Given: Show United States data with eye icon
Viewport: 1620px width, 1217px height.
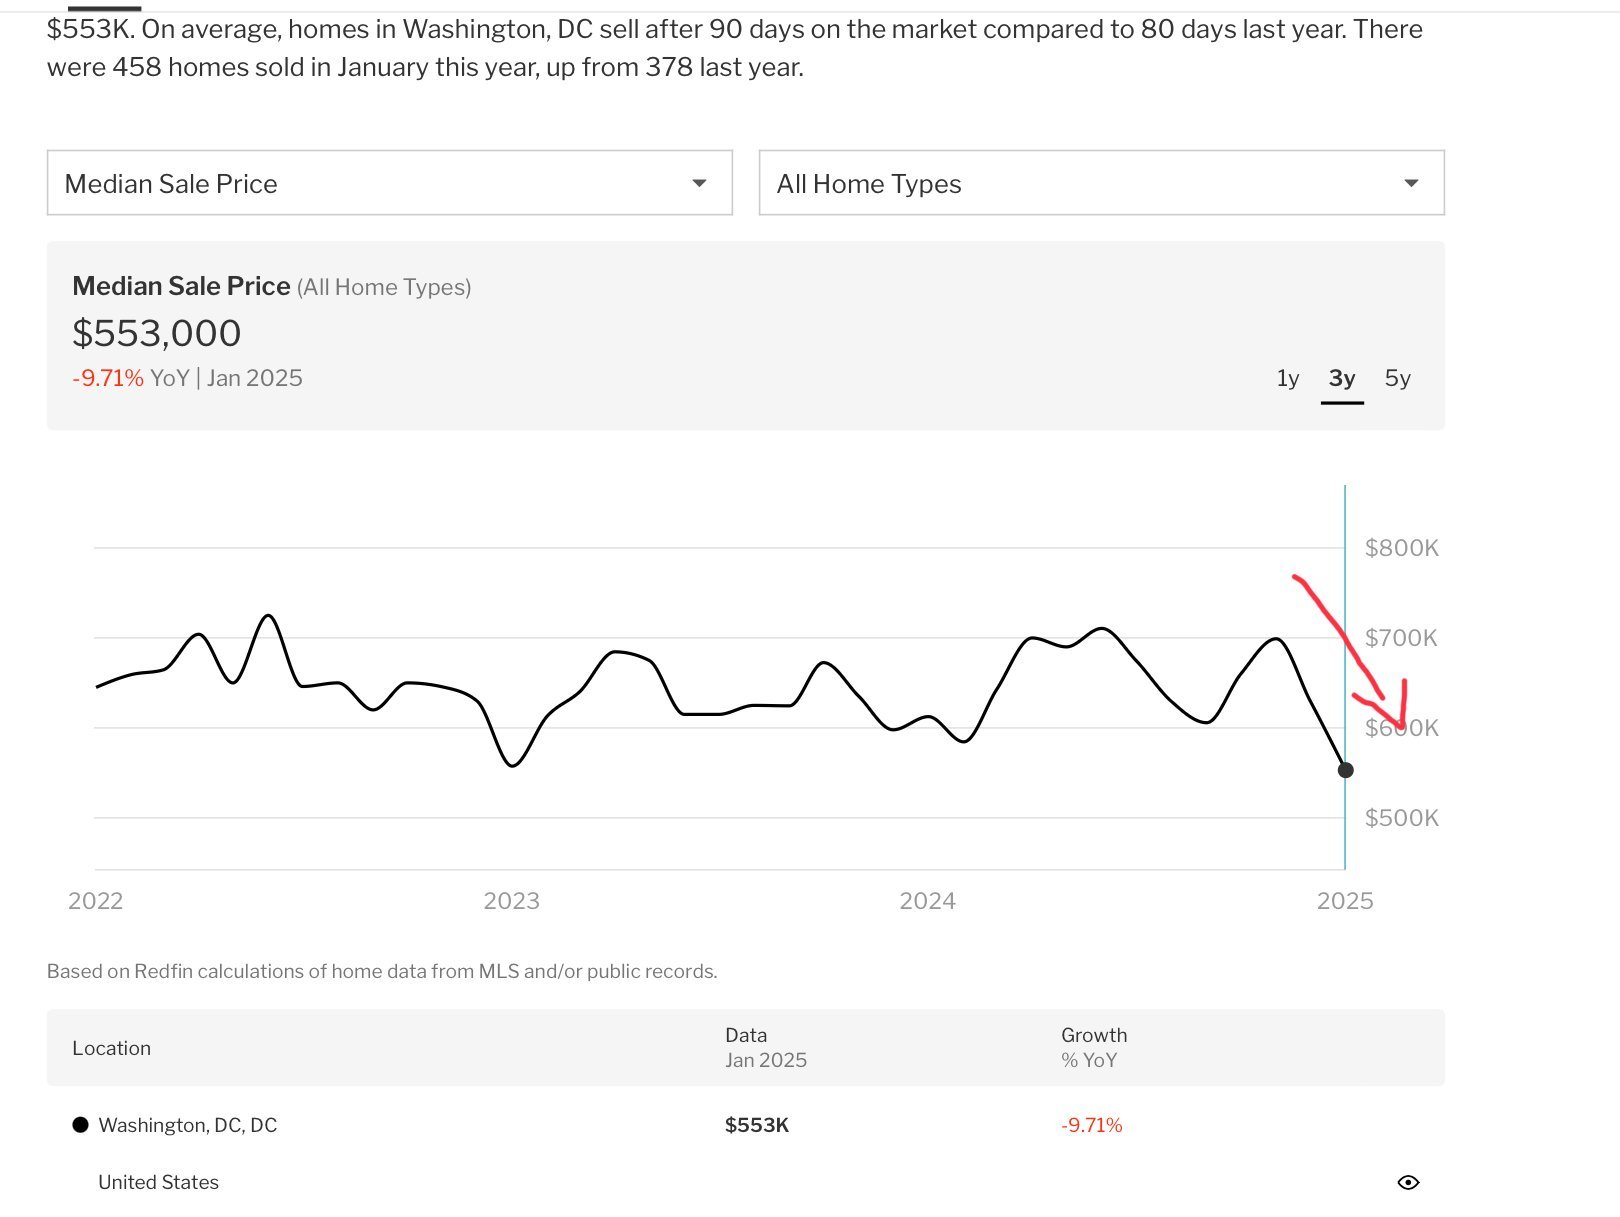Looking at the screenshot, I should (x=1408, y=1182).
